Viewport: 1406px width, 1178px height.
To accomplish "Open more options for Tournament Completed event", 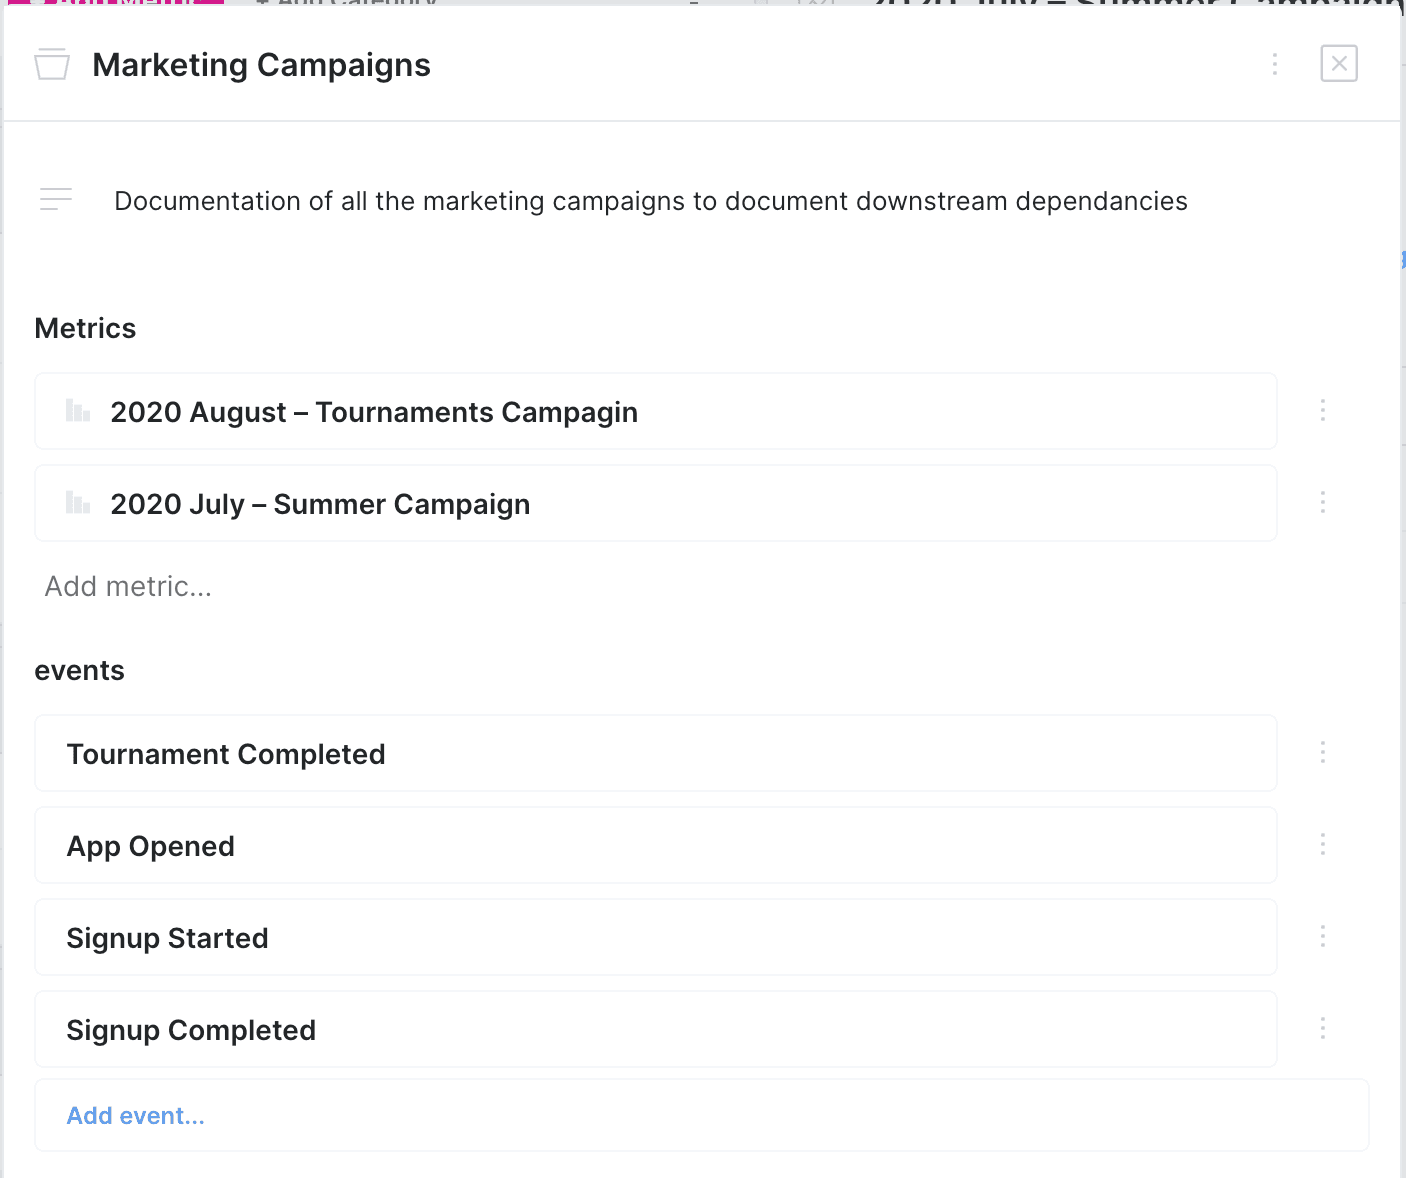I will point(1323,753).
